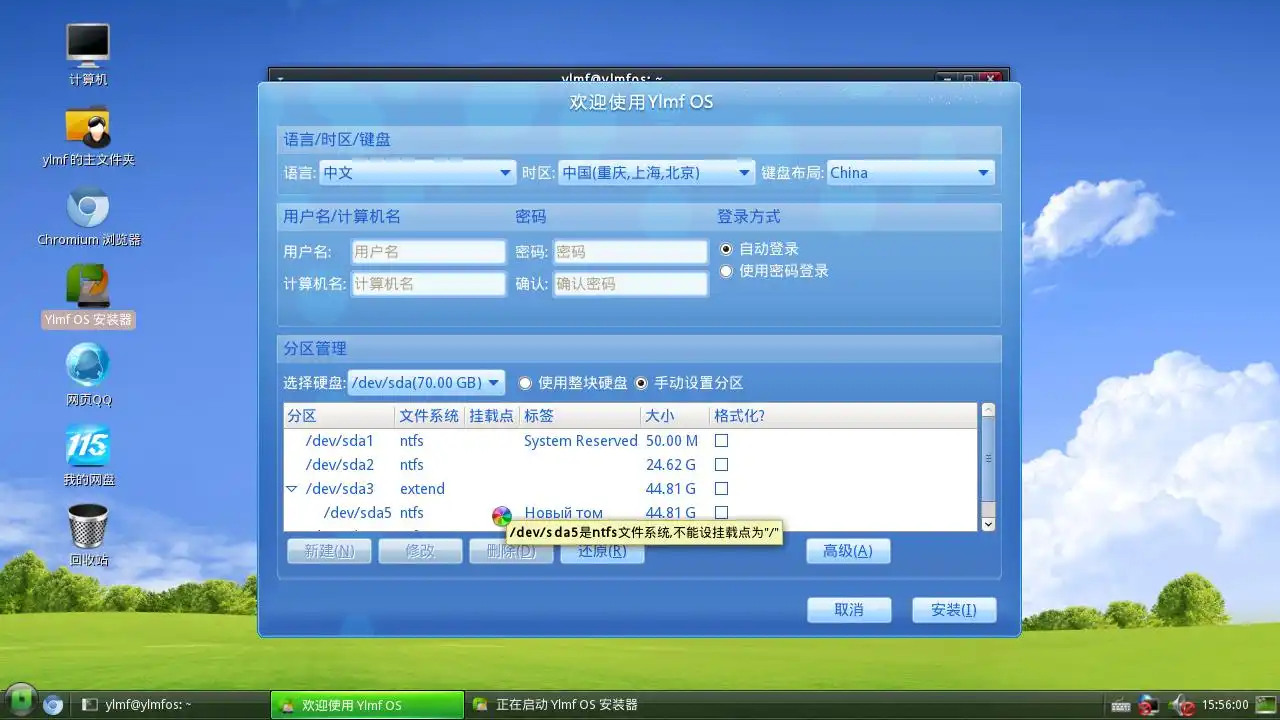This screenshot has height=720, width=1280.
Task: Click 格式化? column header
Action: (x=843, y=416)
